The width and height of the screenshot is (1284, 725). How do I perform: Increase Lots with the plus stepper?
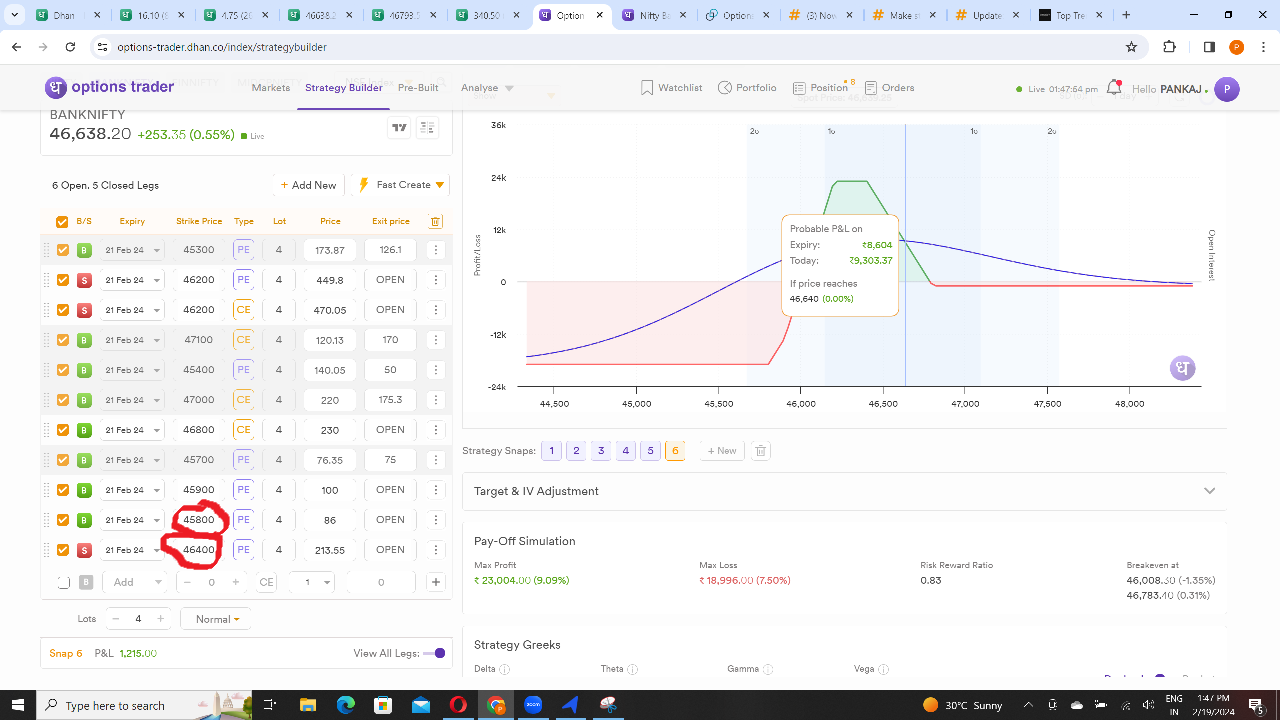[160, 619]
